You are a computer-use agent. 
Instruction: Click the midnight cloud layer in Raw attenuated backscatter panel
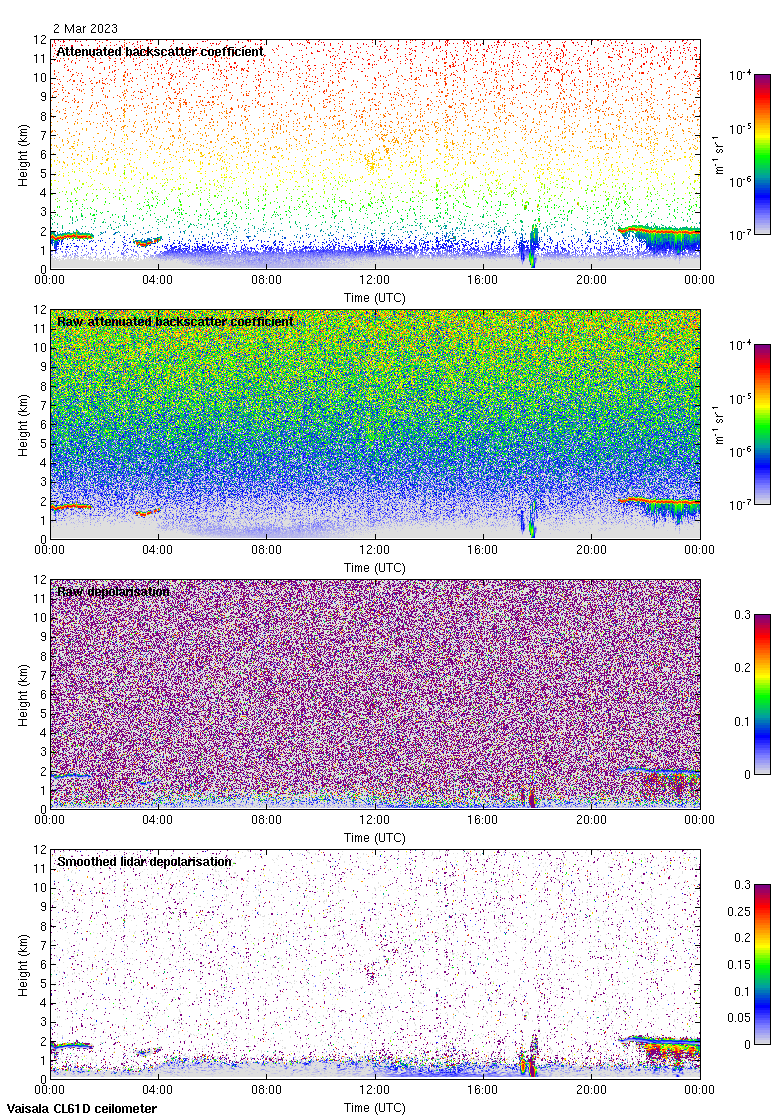tap(71, 506)
